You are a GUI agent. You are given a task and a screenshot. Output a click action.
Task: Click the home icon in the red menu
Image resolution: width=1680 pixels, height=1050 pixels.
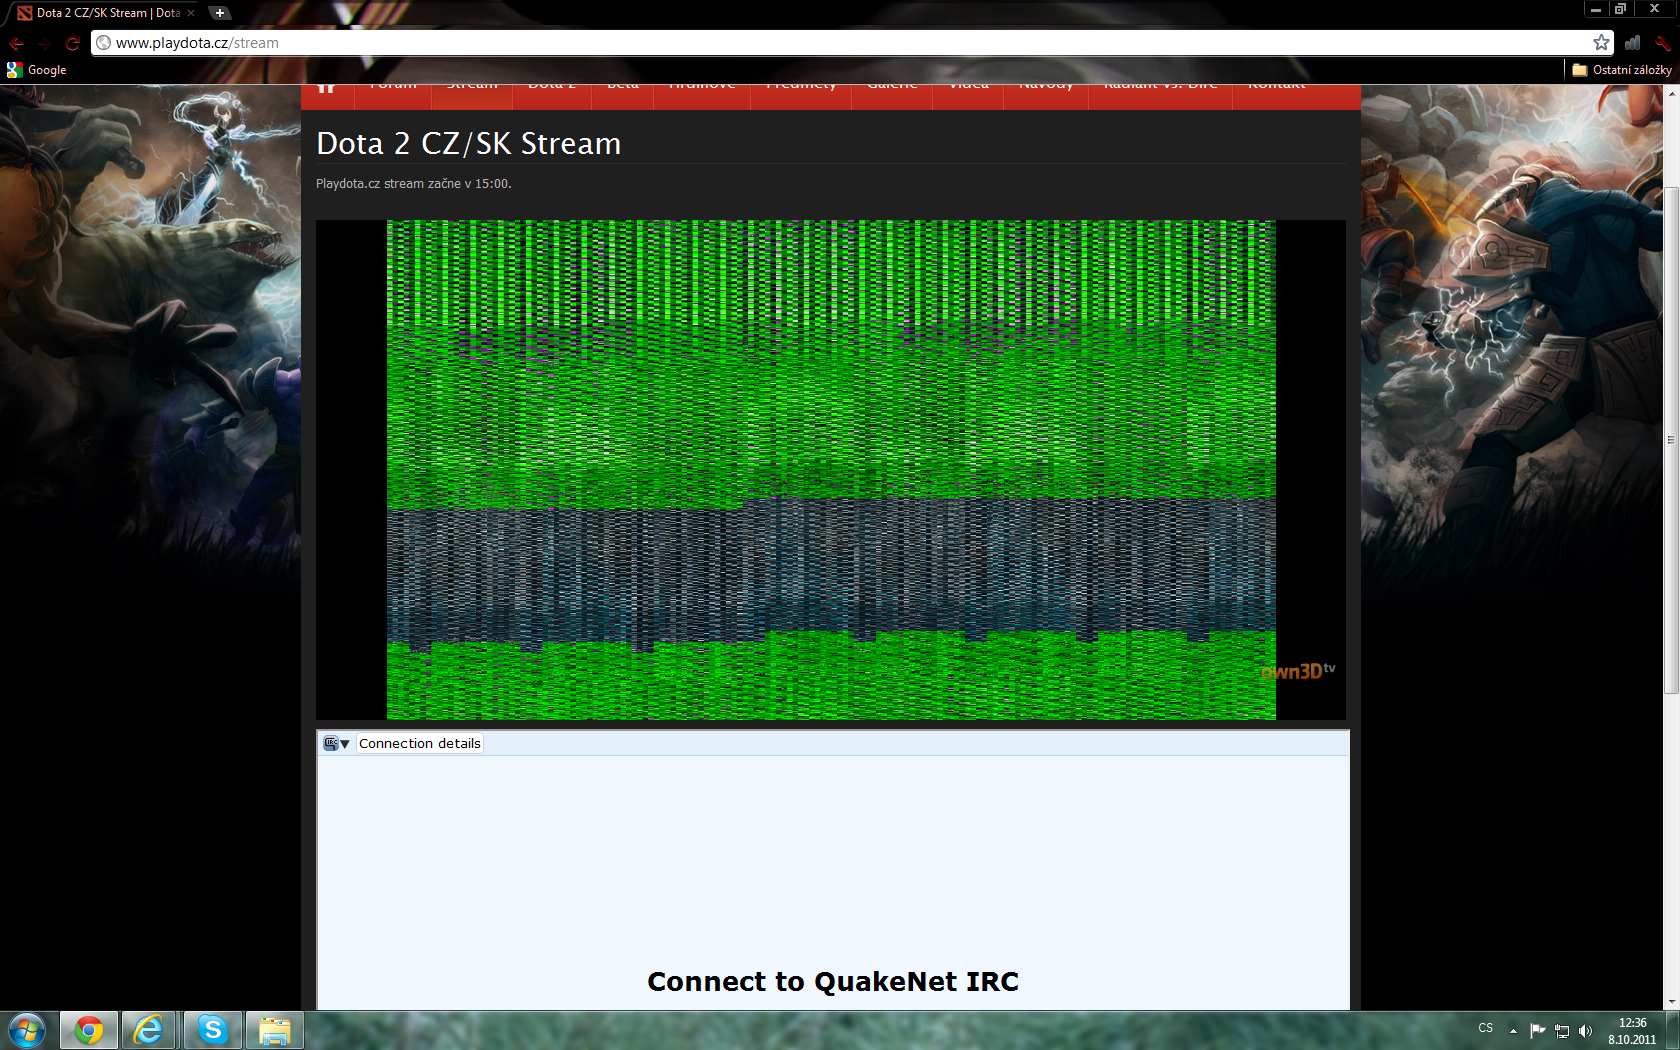326,89
